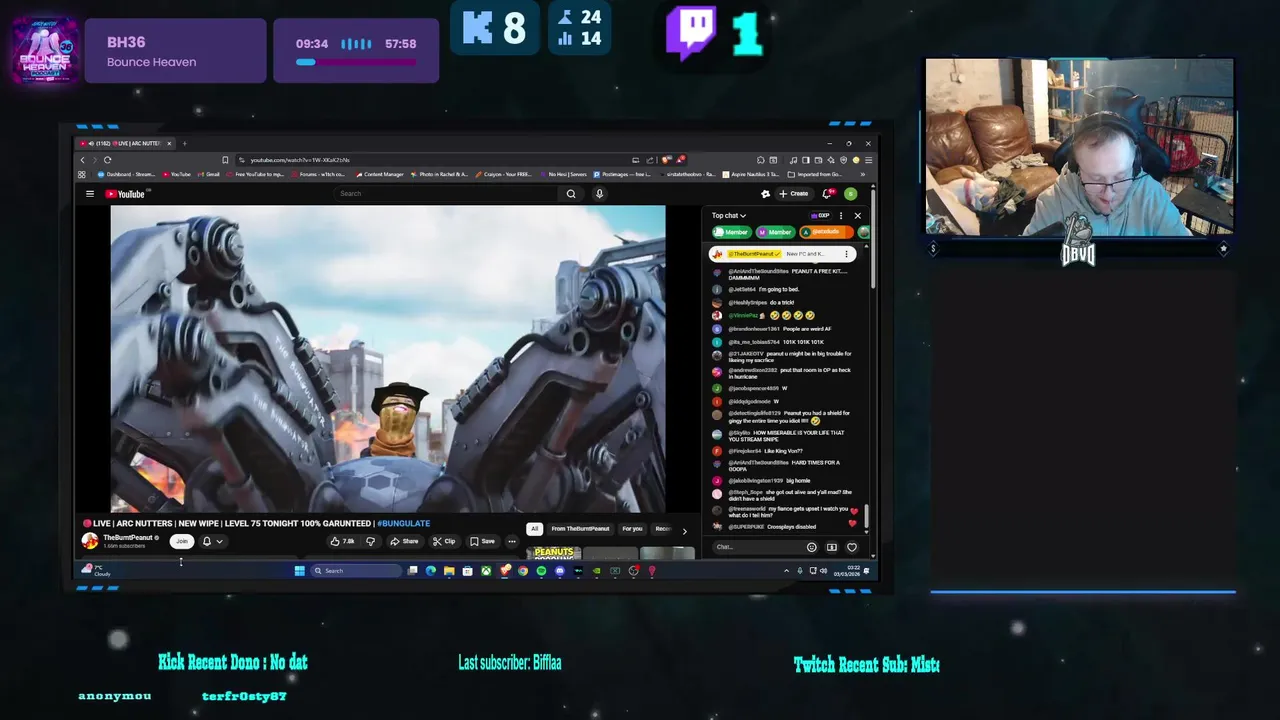Select the All filter chip
1280x720 pixels.
[x=535, y=529]
